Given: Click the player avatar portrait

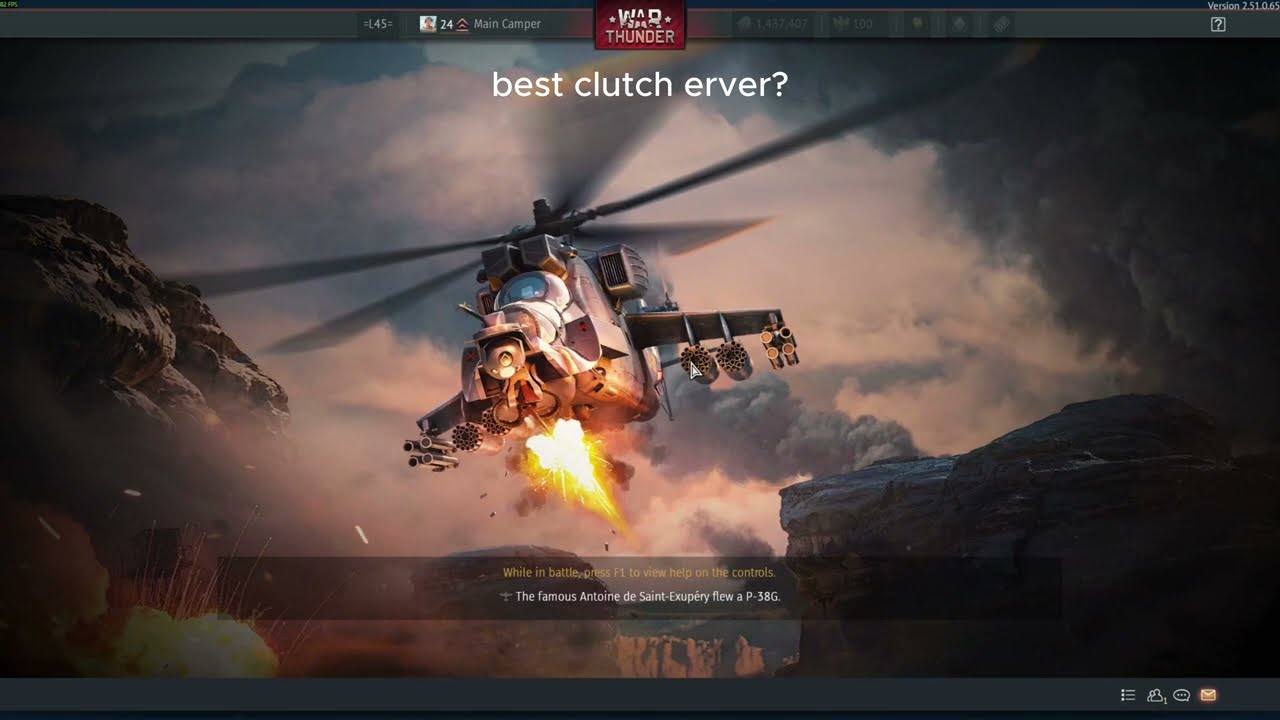Looking at the screenshot, I should click(x=428, y=24).
